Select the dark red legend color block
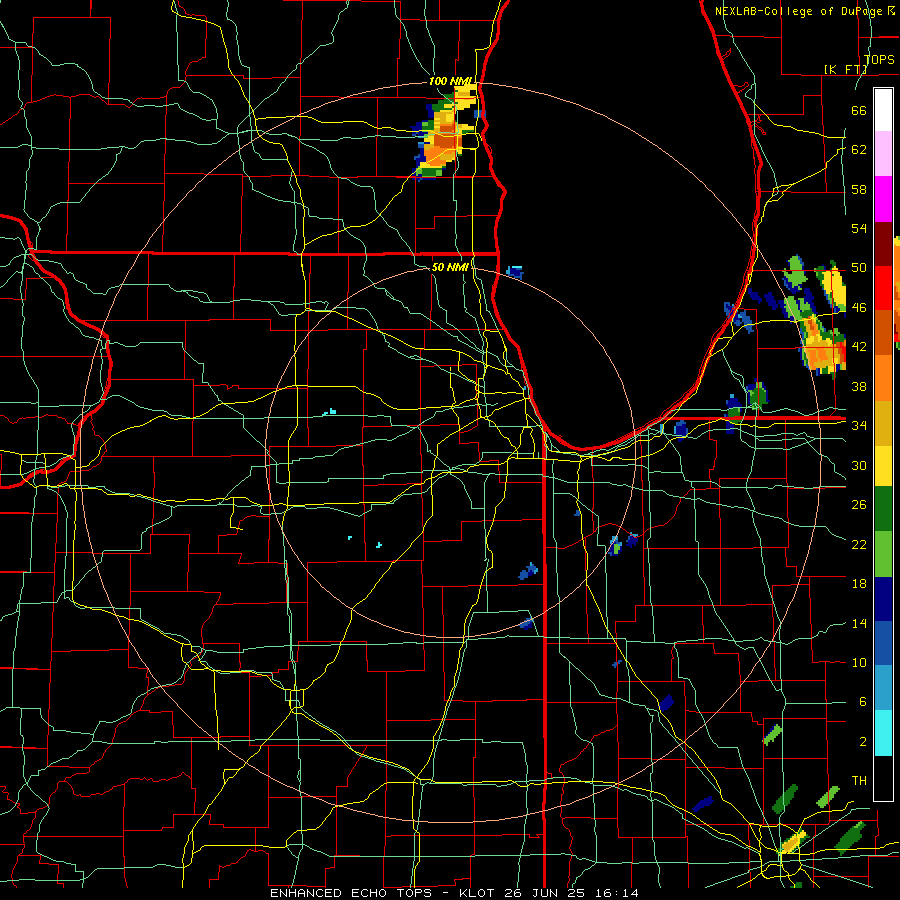 [883, 244]
